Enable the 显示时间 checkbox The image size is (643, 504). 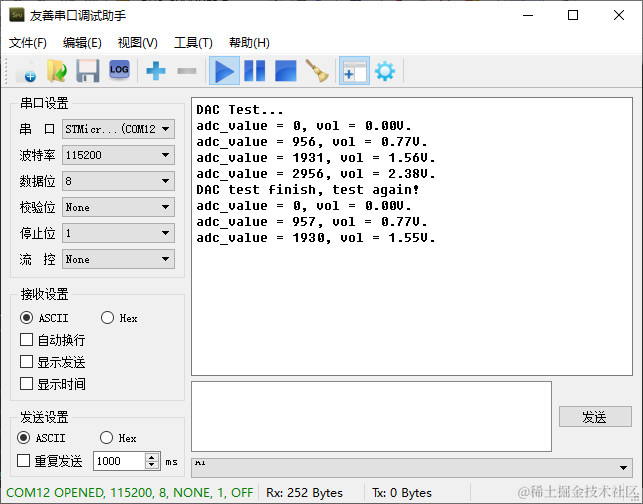(52, 384)
